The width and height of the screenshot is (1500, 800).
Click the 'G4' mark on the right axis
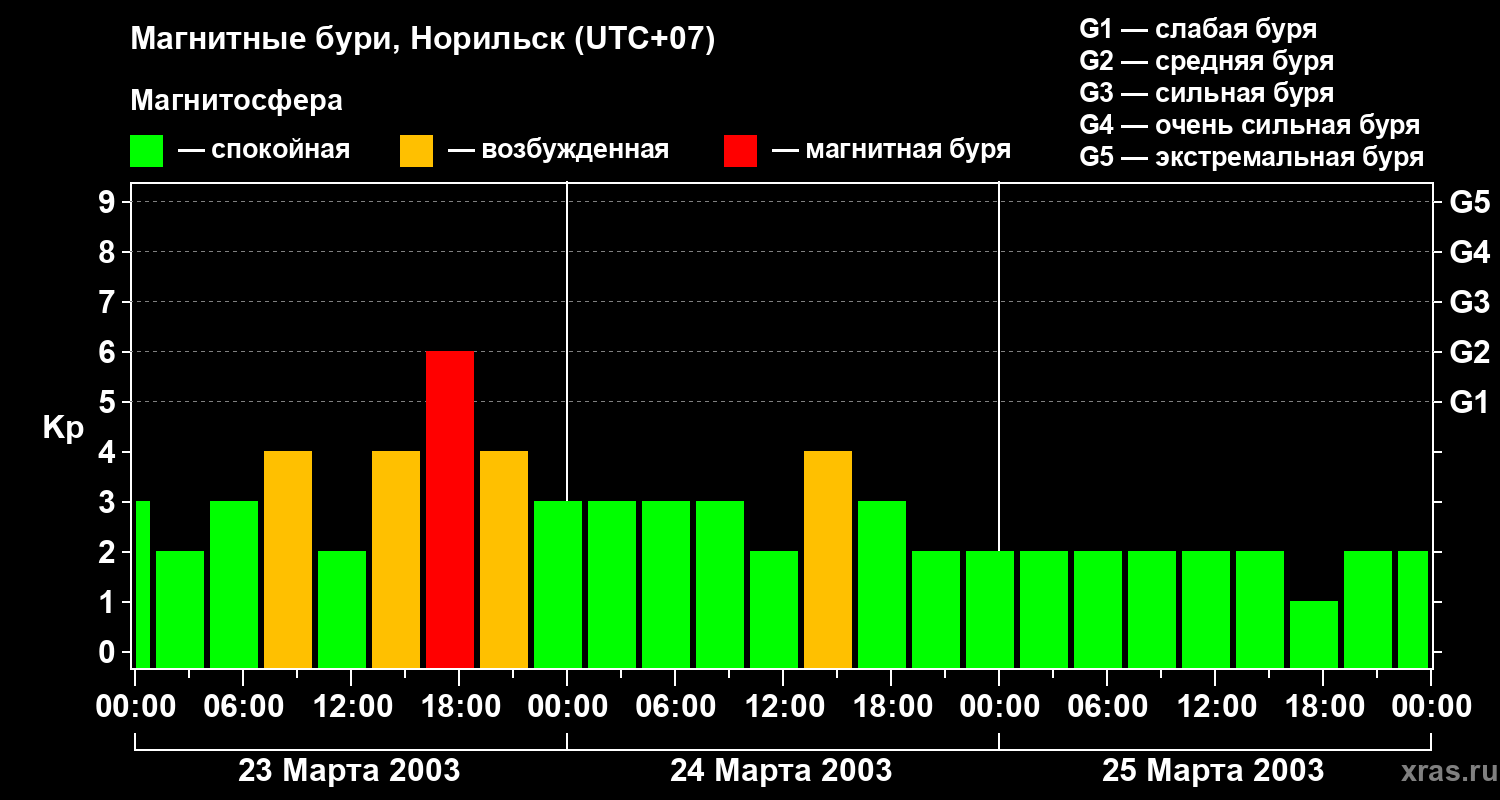(x=1469, y=252)
